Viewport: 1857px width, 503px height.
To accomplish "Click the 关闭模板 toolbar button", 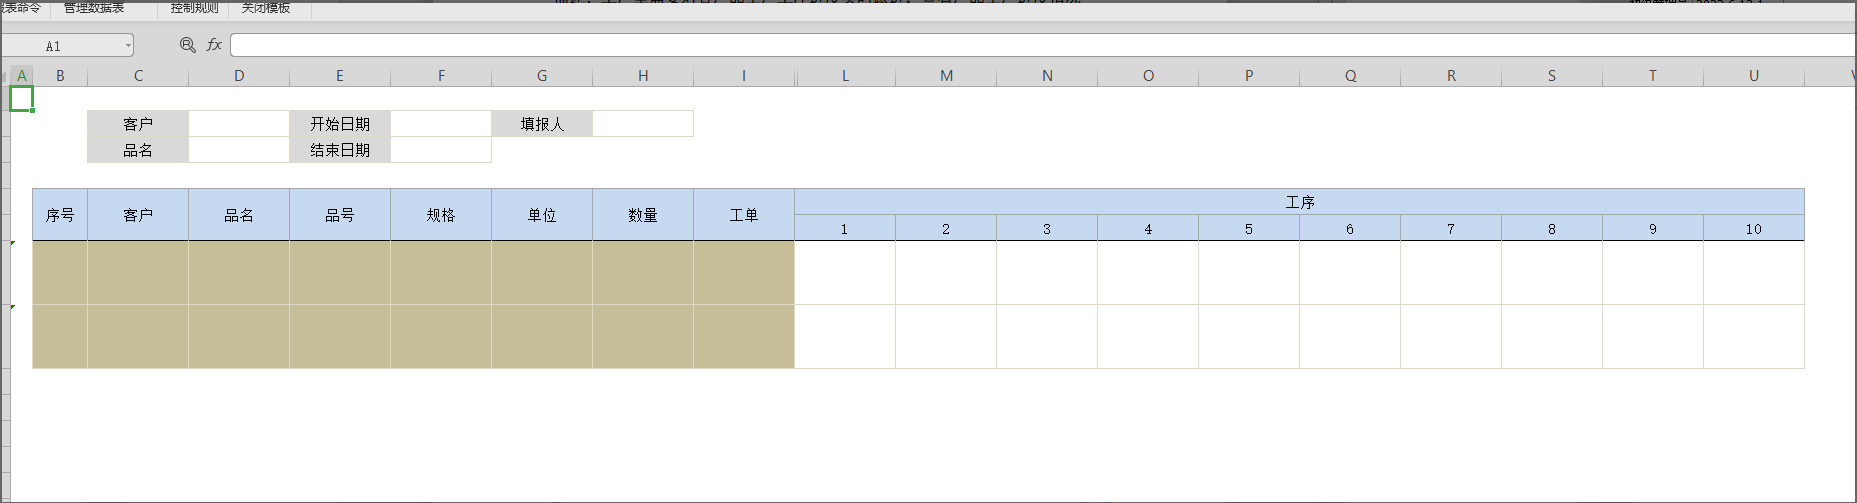I will pos(266,8).
